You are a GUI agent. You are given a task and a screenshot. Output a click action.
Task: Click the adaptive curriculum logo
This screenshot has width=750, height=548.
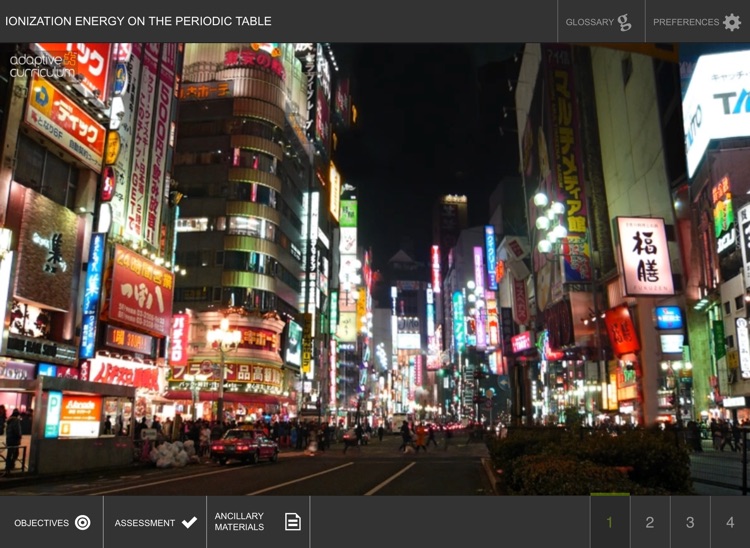(x=43, y=66)
